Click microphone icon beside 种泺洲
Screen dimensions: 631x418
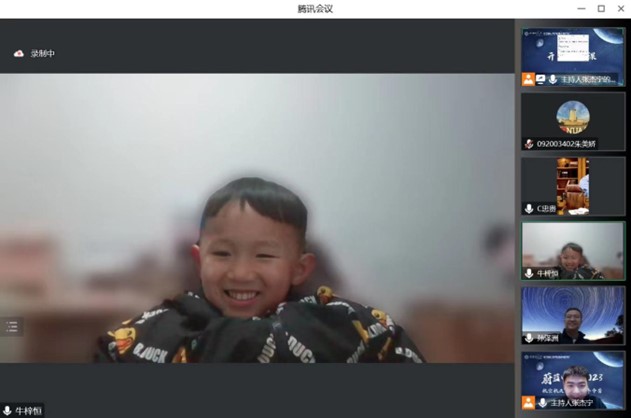point(529,338)
